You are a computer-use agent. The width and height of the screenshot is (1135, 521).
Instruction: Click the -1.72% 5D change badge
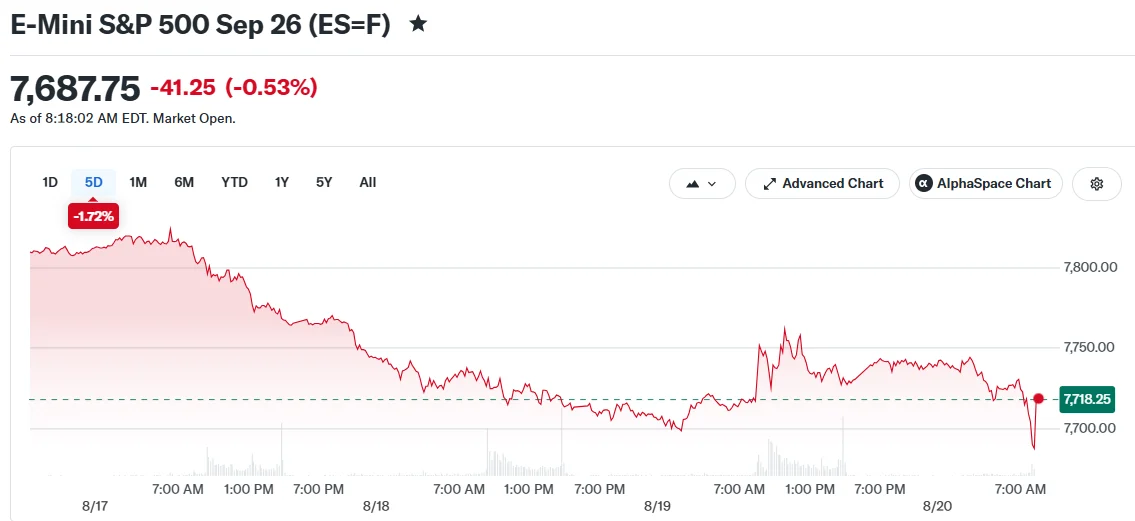(94, 216)
